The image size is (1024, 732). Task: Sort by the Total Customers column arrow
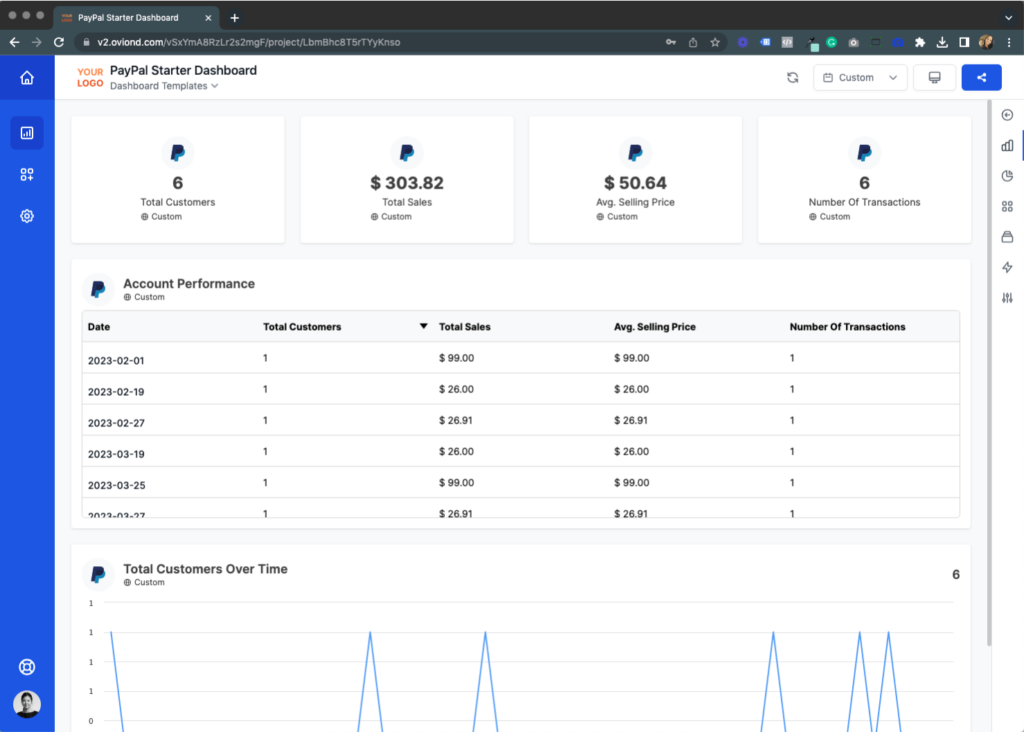click(x=423, y=326)
